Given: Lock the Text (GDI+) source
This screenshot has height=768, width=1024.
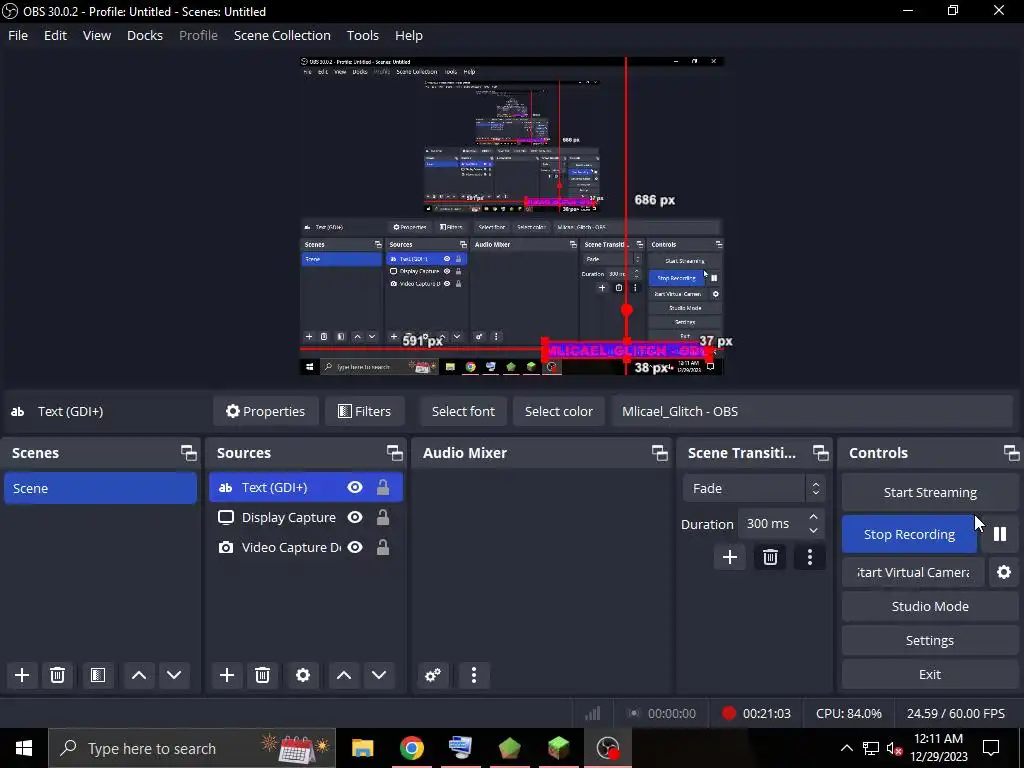Looking at the screenshot, I should pyautogui.click(x=383, y=487).
